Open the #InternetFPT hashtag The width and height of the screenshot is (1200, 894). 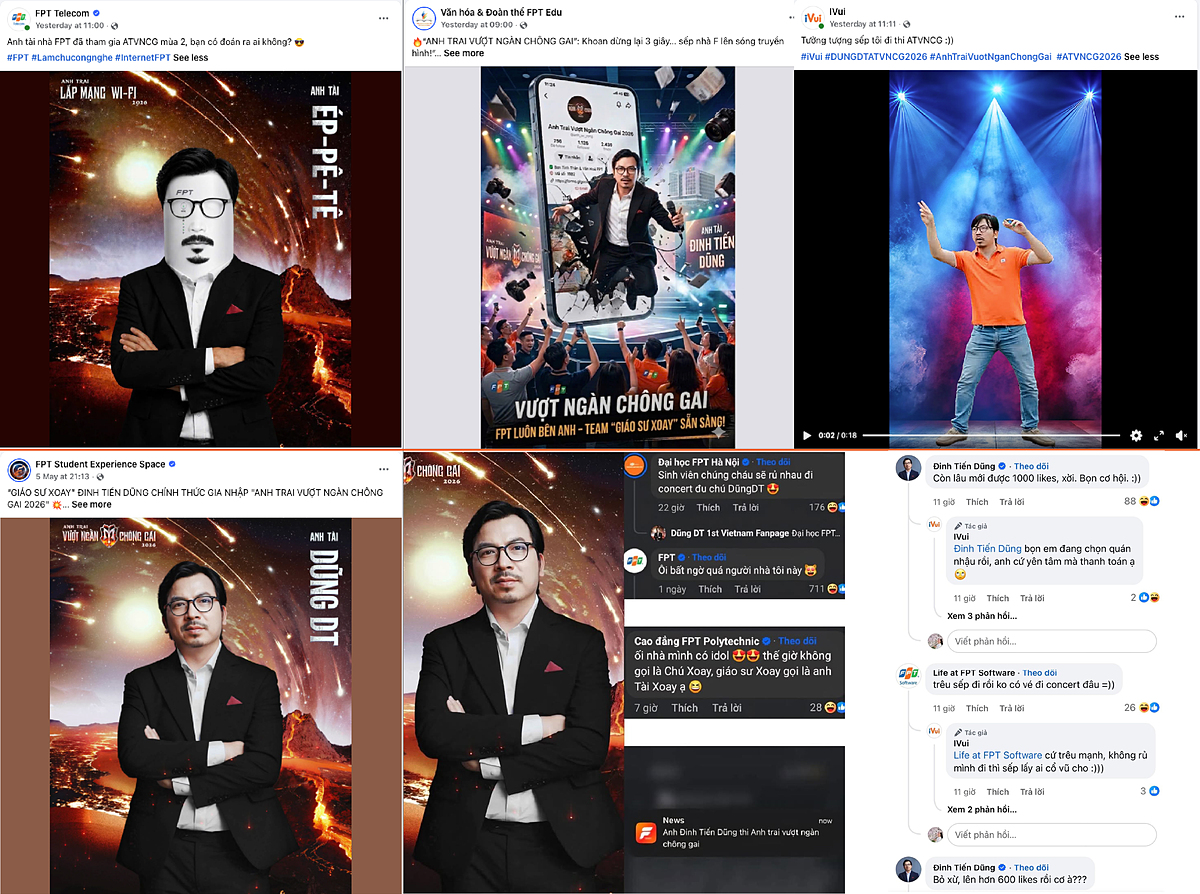click(x=143, y=58)
